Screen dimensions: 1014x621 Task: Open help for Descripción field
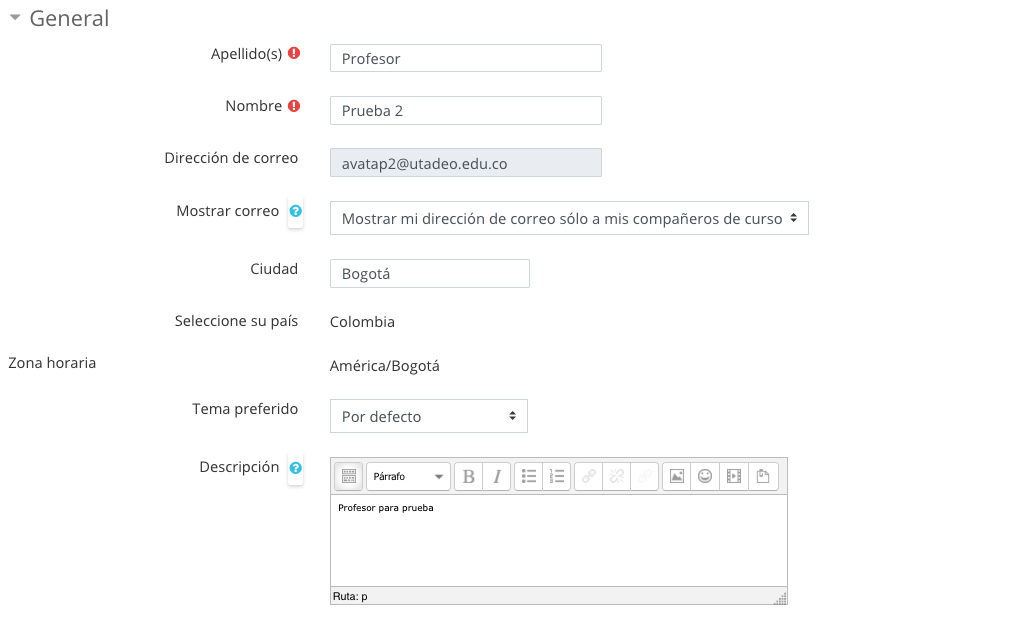(296, 468)
